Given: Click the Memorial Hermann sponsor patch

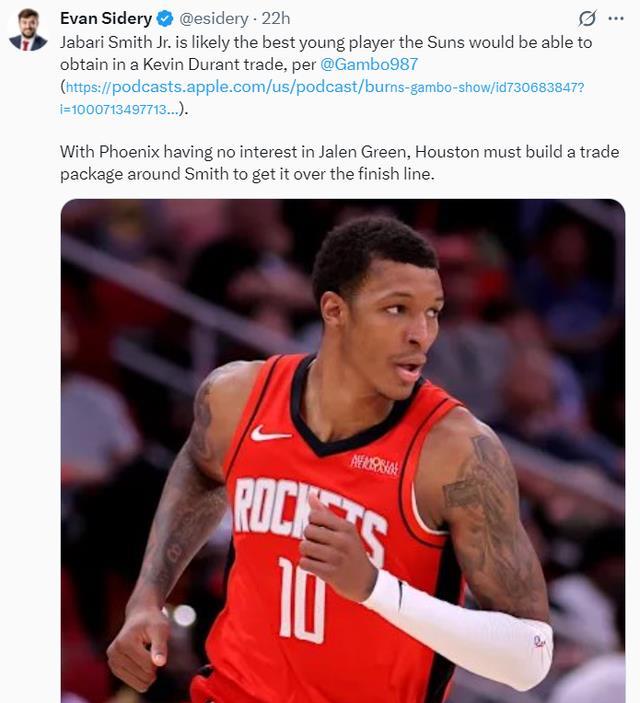Looking at the screenshot, I should (x=374, y=465).
